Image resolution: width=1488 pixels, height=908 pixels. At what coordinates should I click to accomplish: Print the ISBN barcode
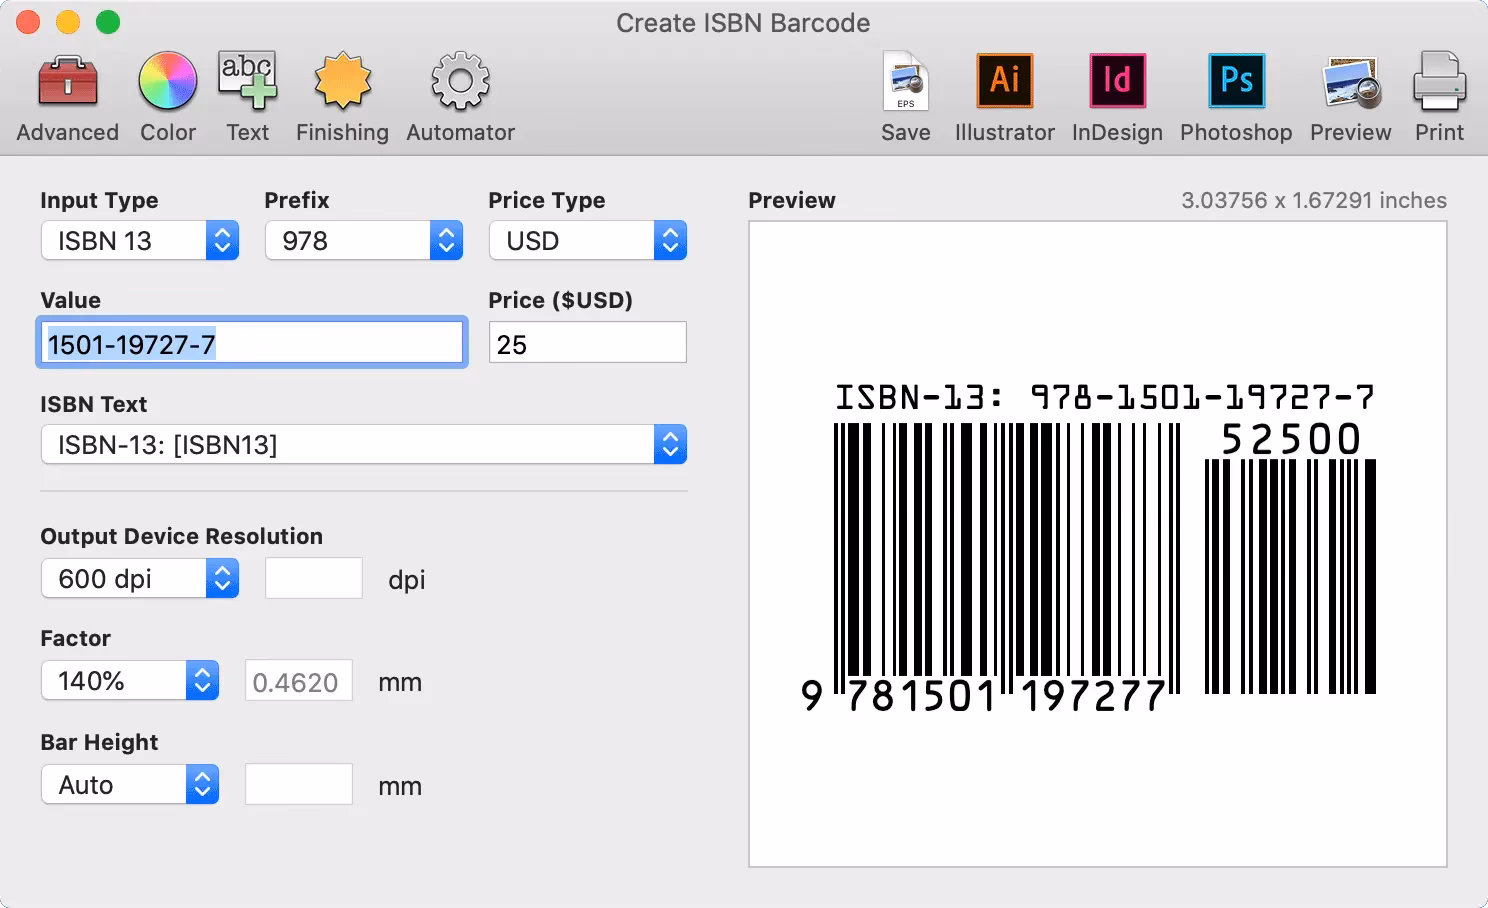tap(1438, 95)
